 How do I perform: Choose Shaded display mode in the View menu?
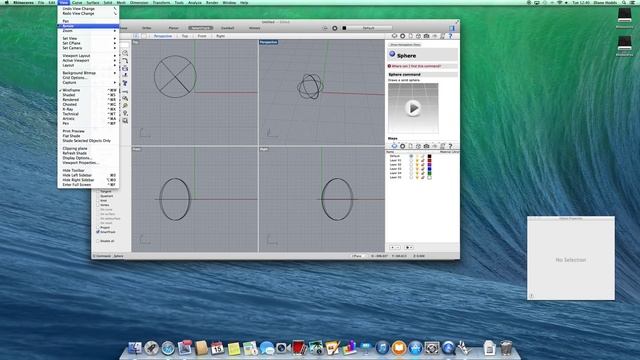coord(88,95)
